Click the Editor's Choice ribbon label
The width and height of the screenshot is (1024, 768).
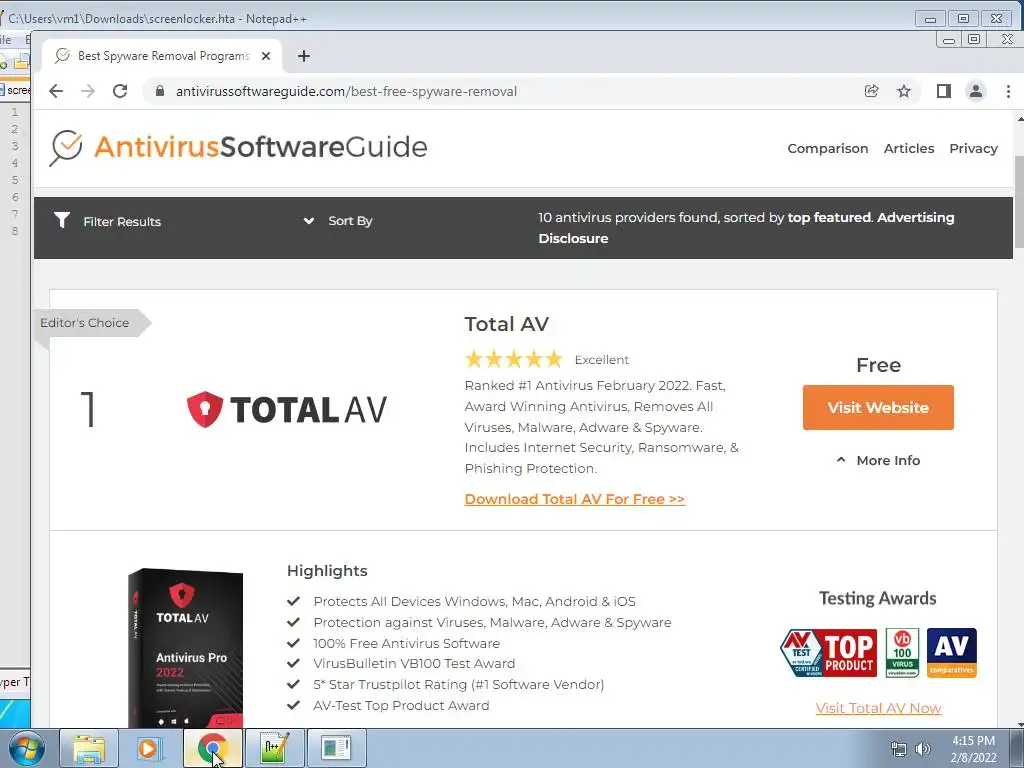85,323
